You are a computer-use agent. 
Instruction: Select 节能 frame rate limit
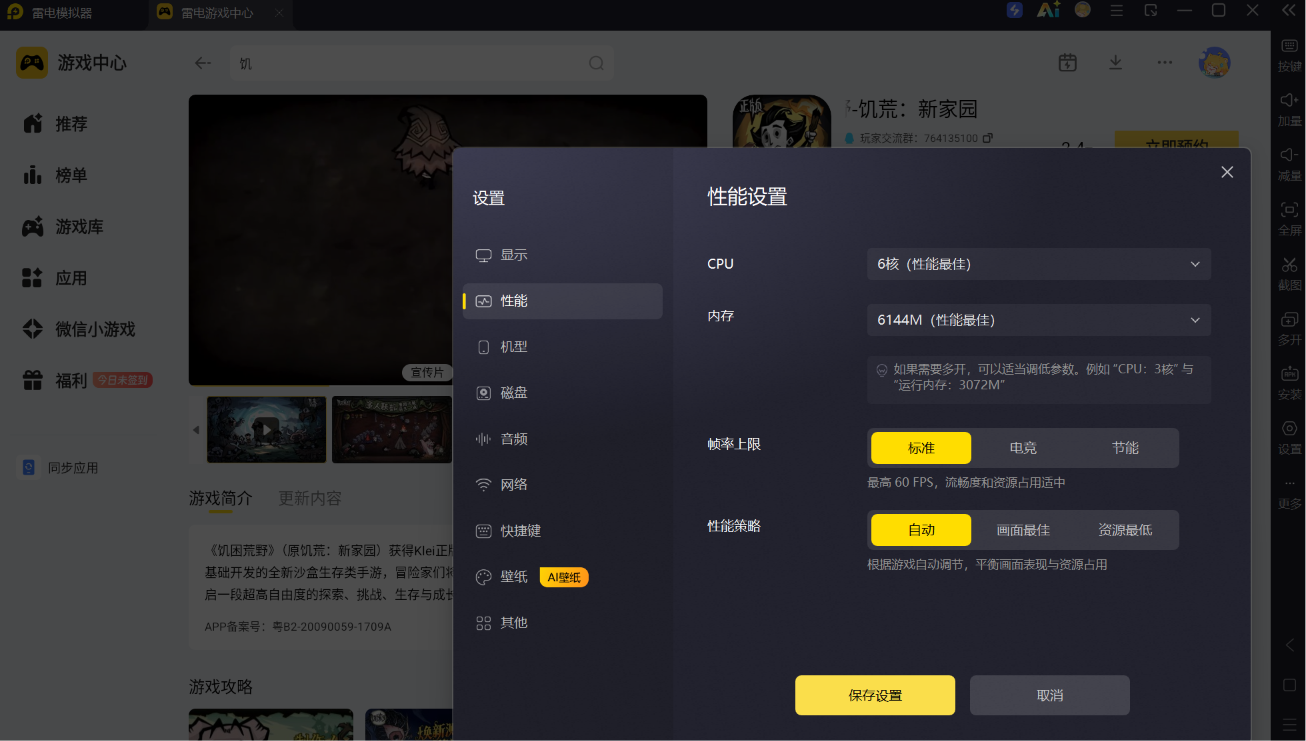click(x=1126, y=448)
